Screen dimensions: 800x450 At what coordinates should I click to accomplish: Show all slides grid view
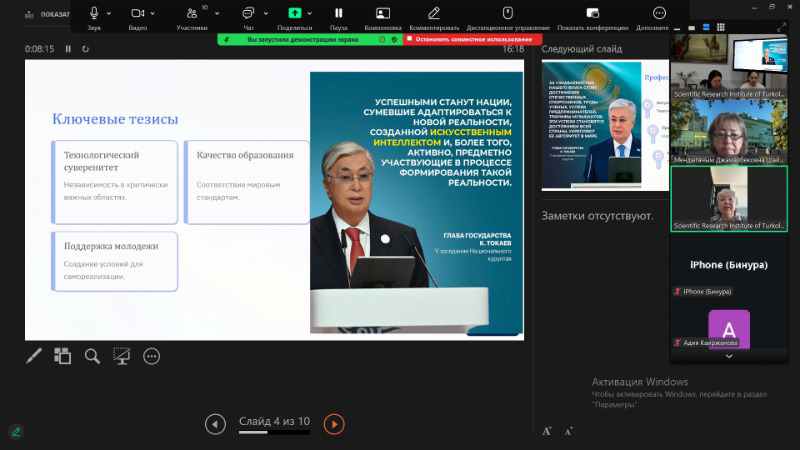63,356
